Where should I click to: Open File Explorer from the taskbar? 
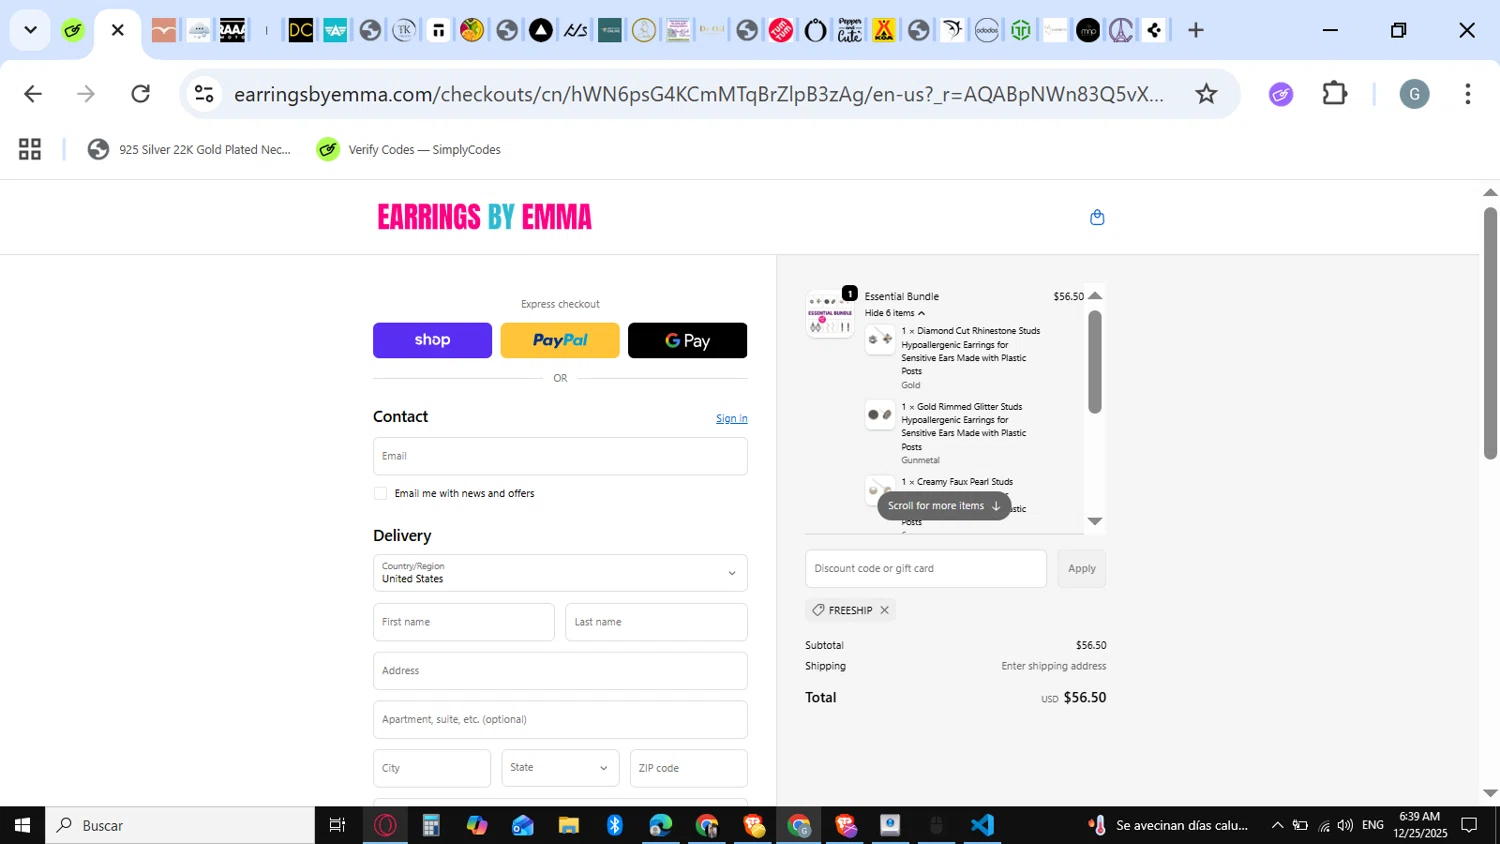click(x=569, y=825)
